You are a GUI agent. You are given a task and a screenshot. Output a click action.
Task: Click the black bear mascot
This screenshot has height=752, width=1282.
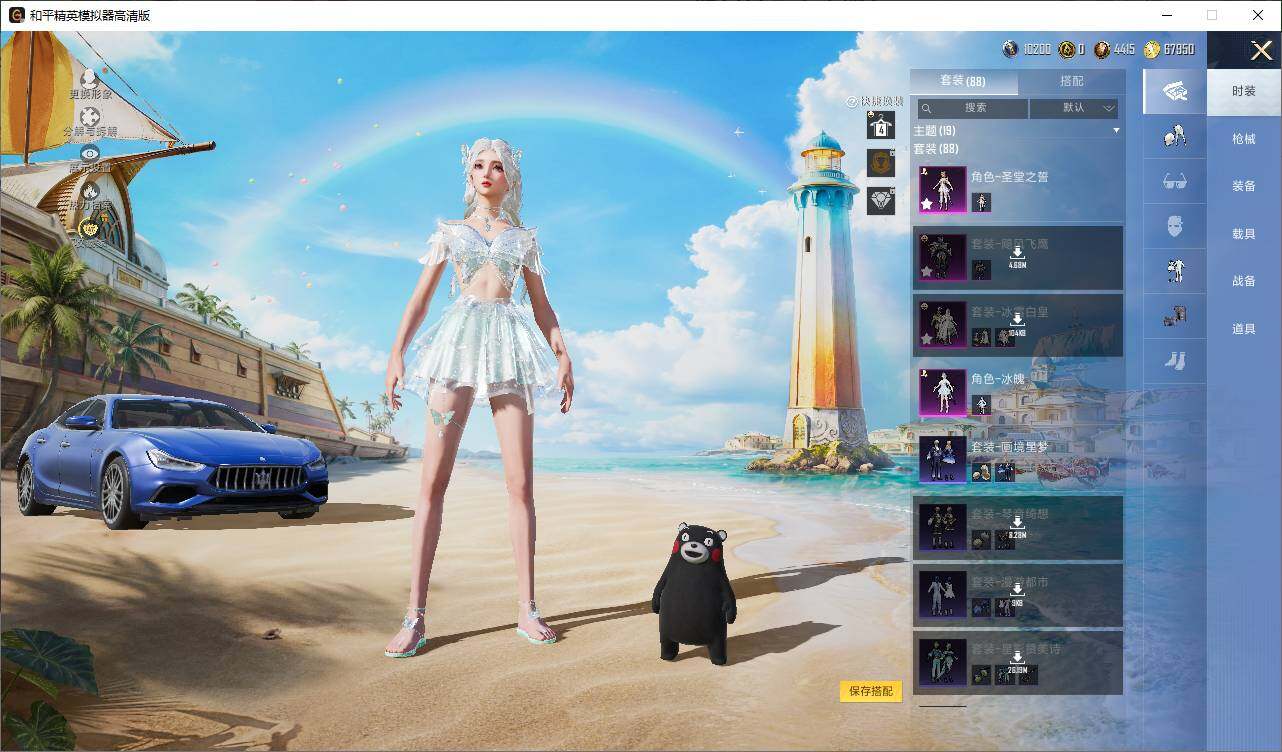pyautogui.click(x=692, y=593)
